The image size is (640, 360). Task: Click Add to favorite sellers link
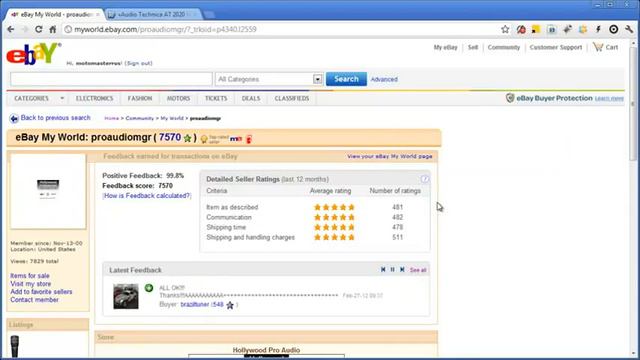coord(41,292)
